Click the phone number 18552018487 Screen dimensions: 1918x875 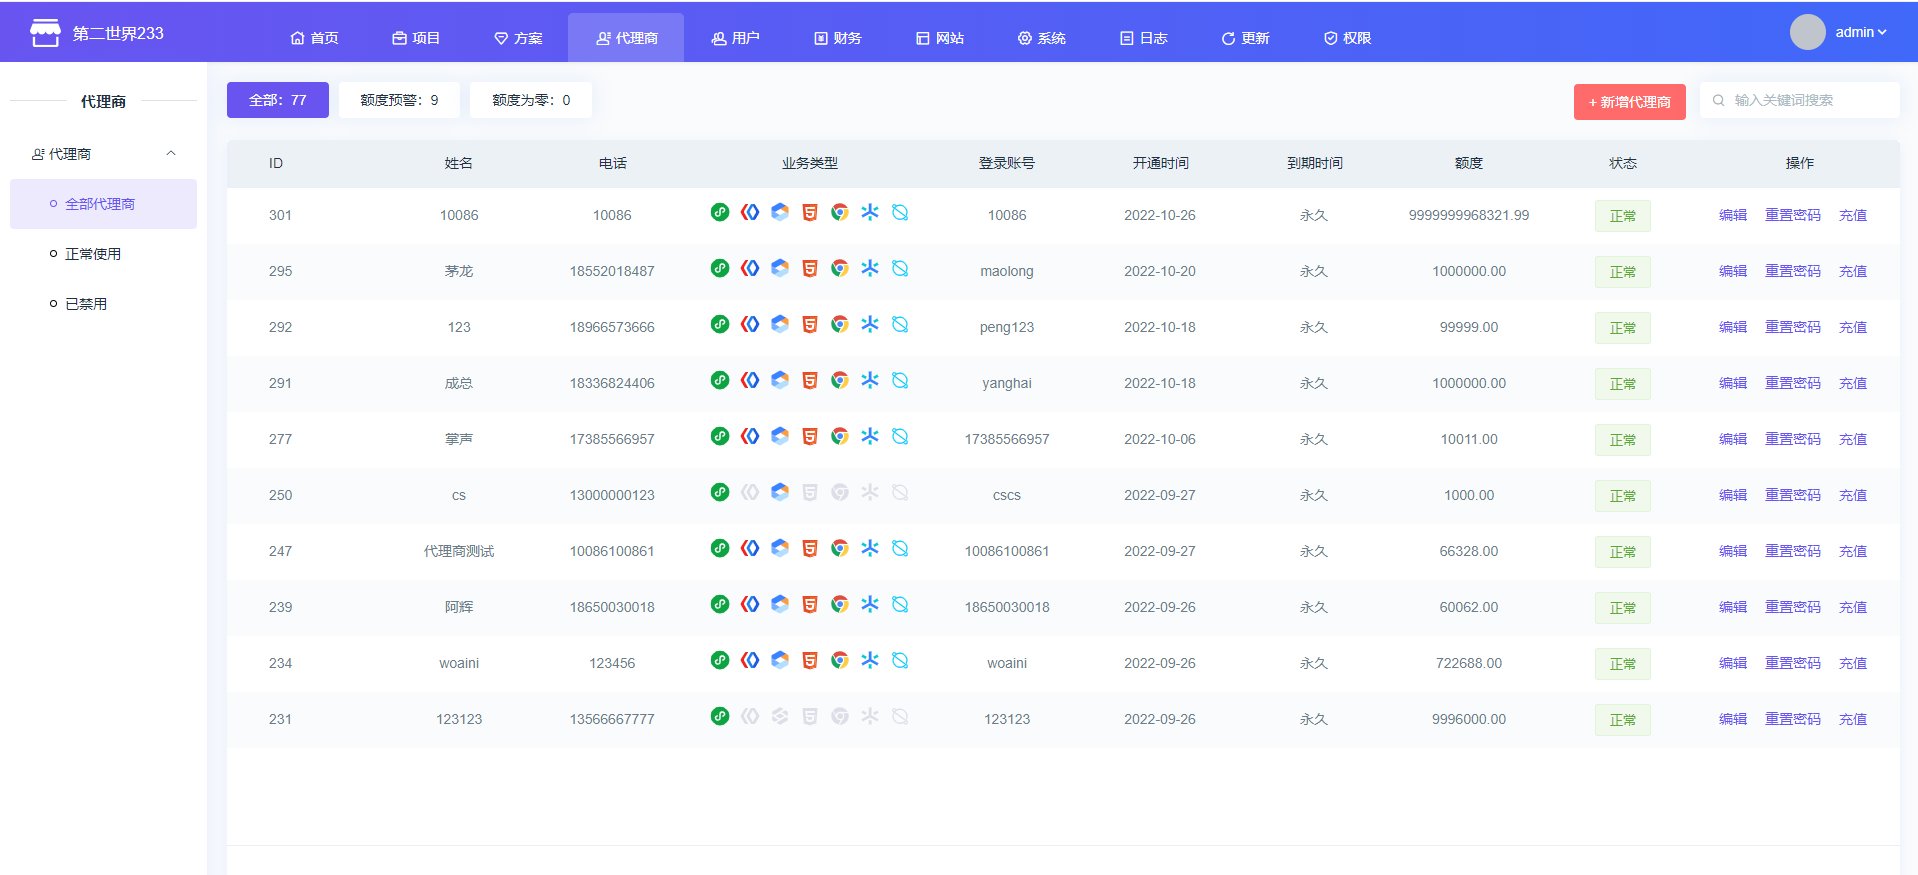pos(612,271)
